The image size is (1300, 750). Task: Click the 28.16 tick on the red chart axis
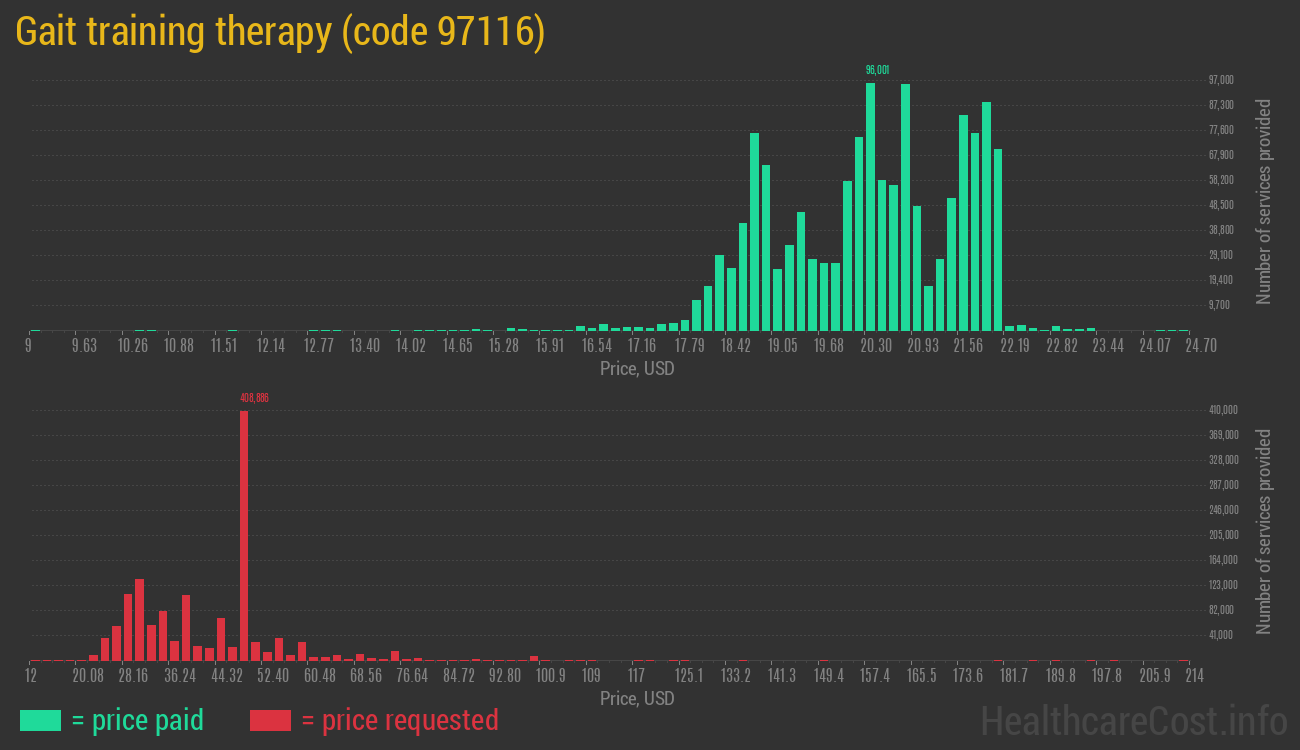133,676
